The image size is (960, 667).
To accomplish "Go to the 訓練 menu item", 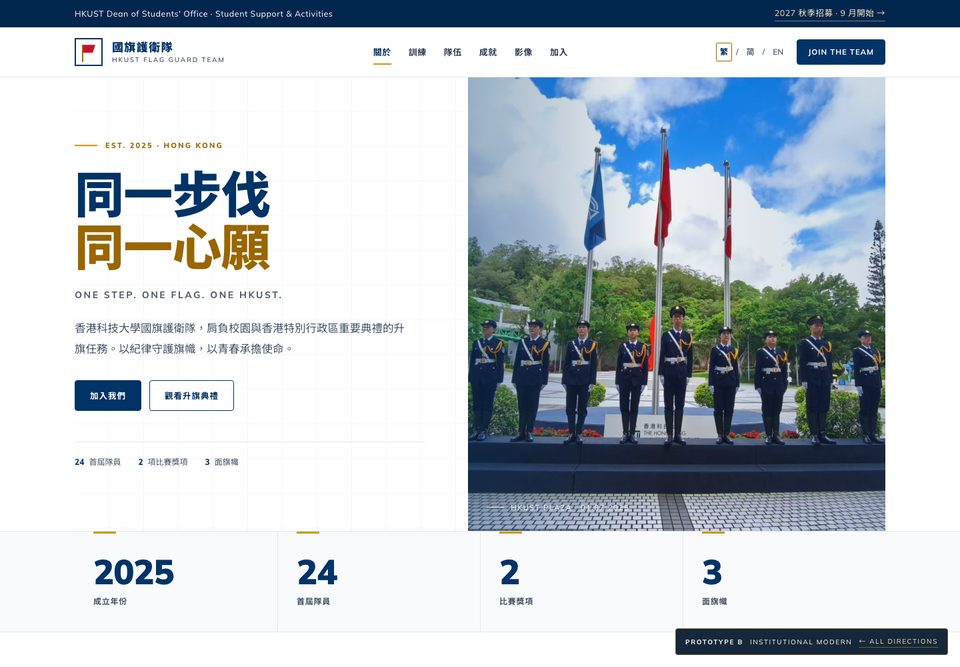I will click(418, 52).
